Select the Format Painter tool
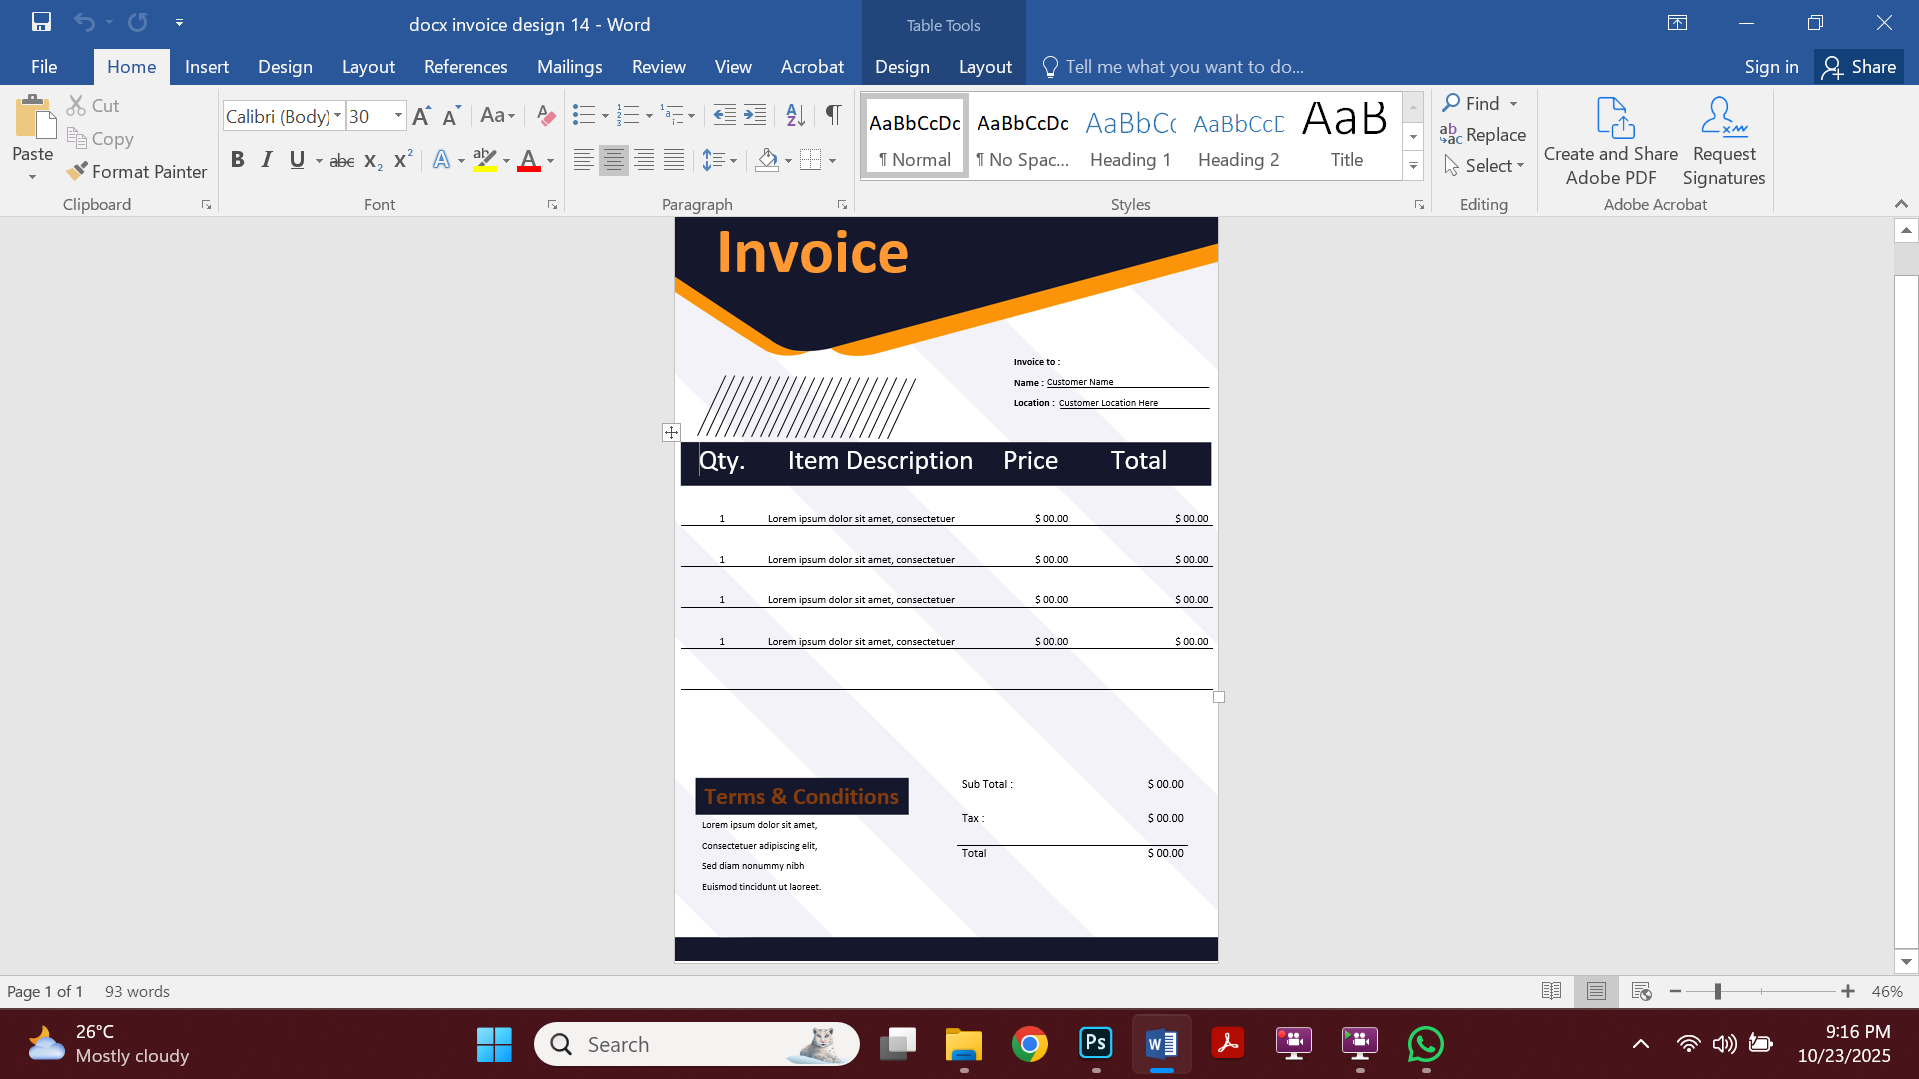Screen dimensions: 1919x1079 click(x=137, y=171)
